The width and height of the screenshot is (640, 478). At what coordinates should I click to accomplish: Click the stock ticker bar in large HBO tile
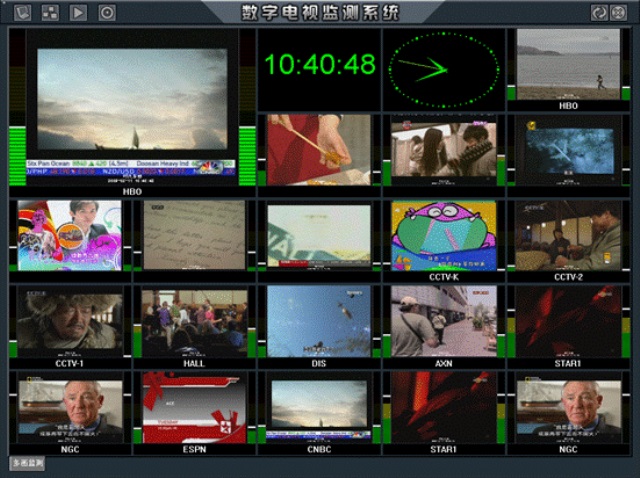(x=131, y=168)
